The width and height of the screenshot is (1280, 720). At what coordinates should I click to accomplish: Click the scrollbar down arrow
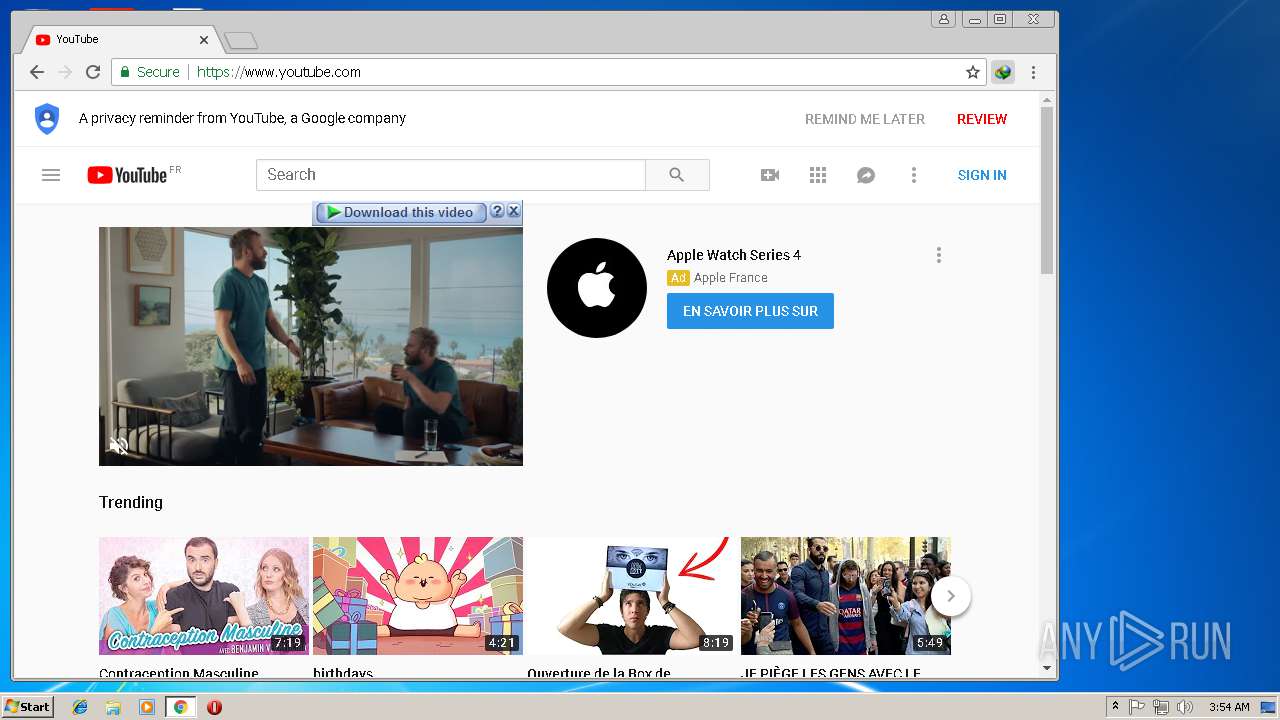1047,668
